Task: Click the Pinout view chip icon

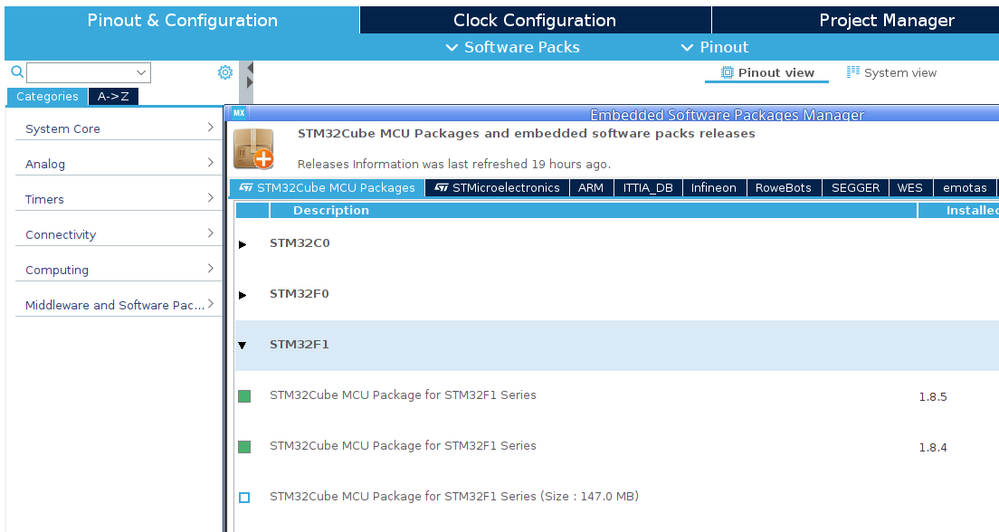Action: click(x=727, y=73)
